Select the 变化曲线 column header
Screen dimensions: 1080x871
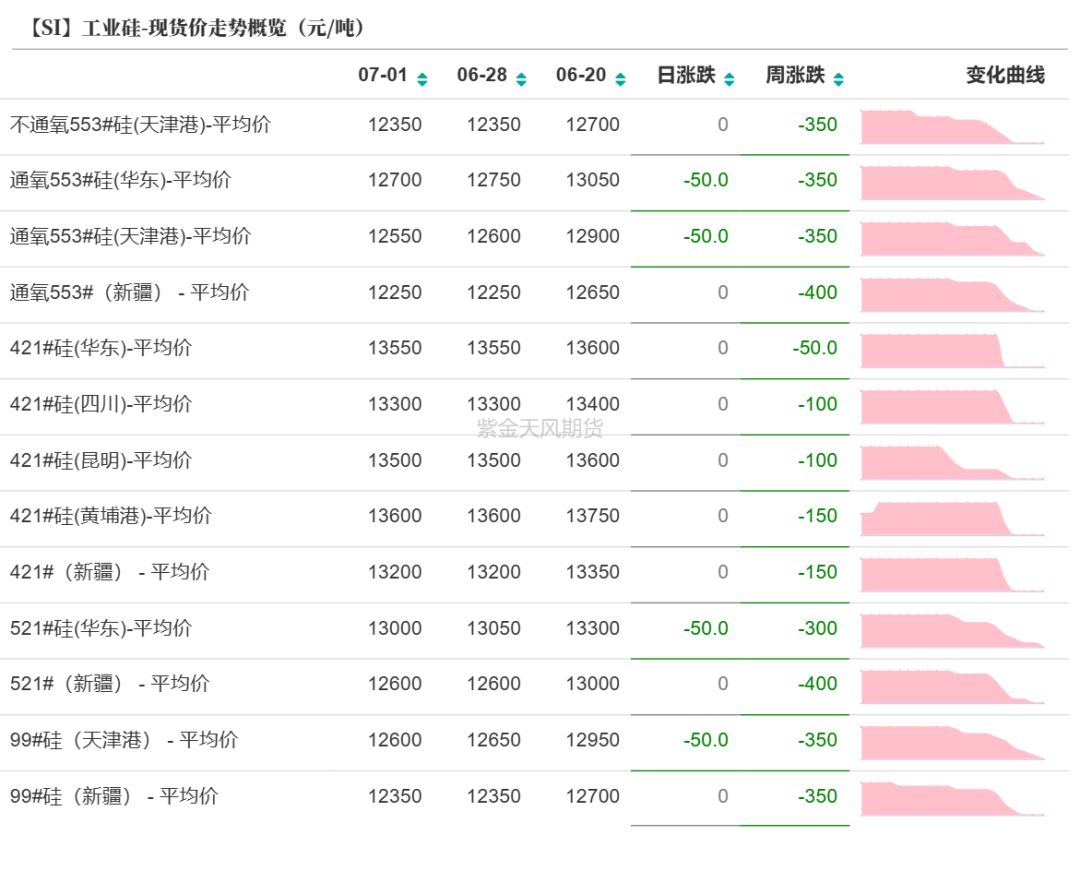pyautogui.click(x=1005, y=75)
